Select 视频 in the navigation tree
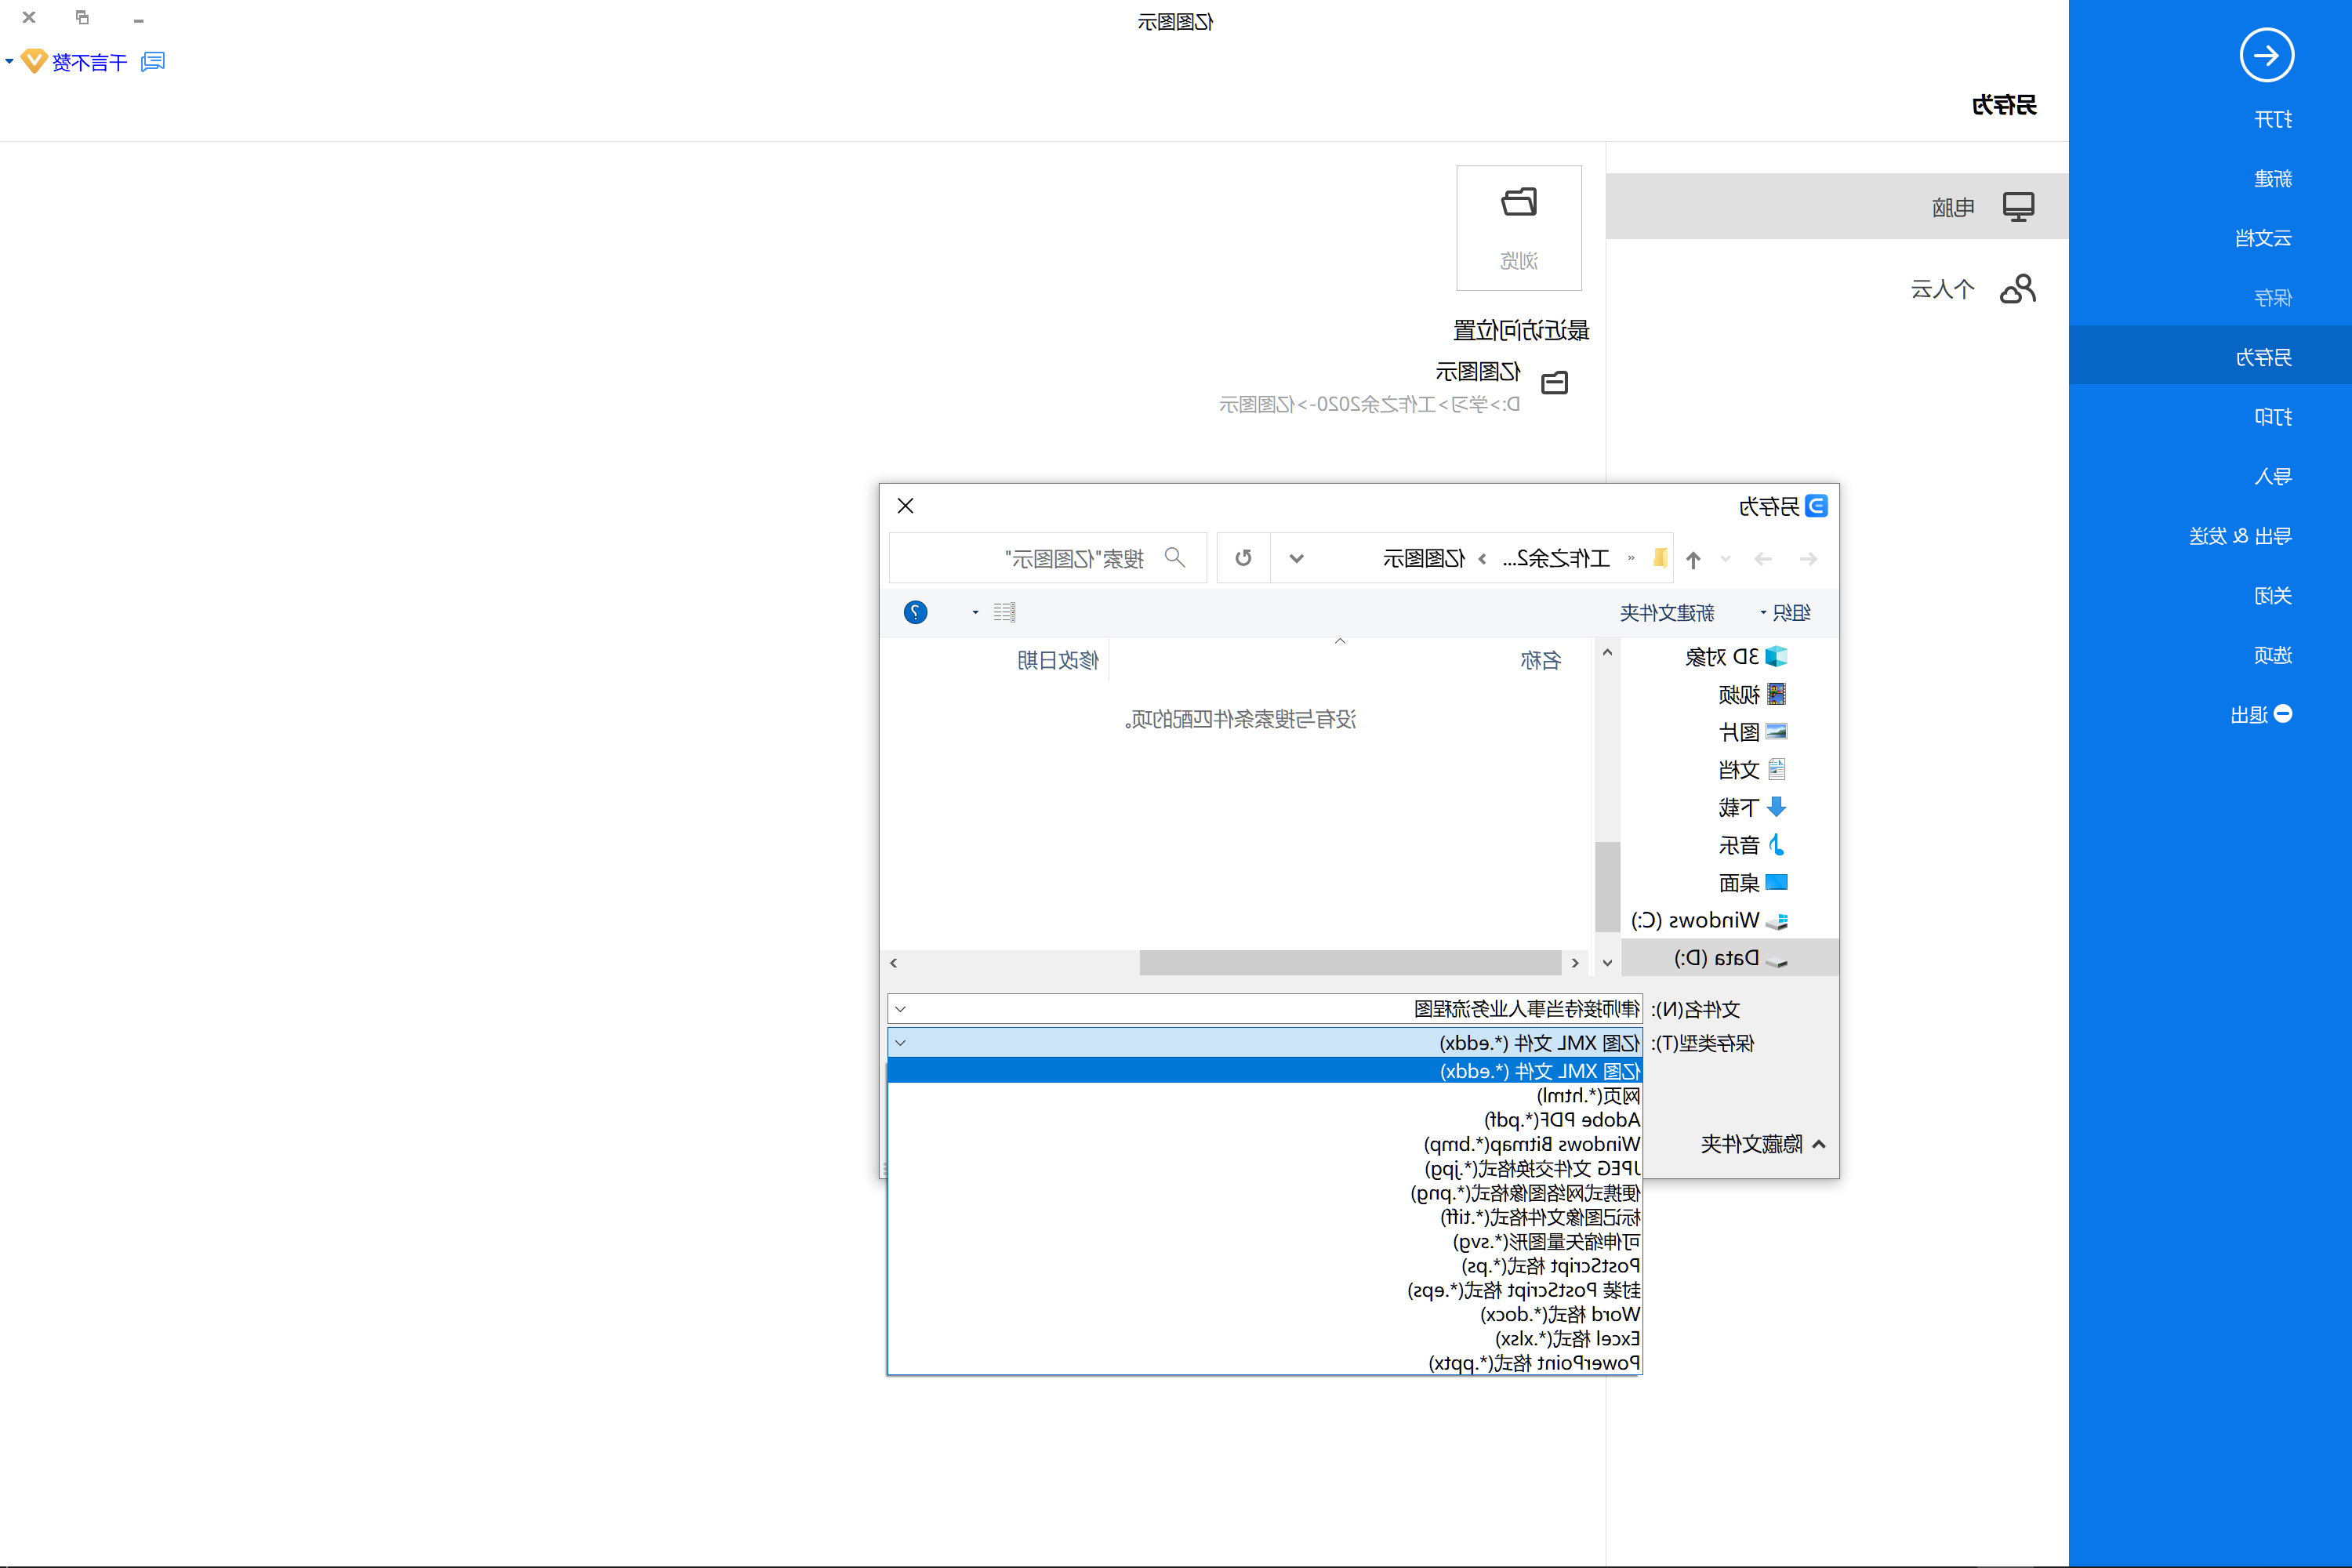Screen dimensions: 2352x1568 1752,694
